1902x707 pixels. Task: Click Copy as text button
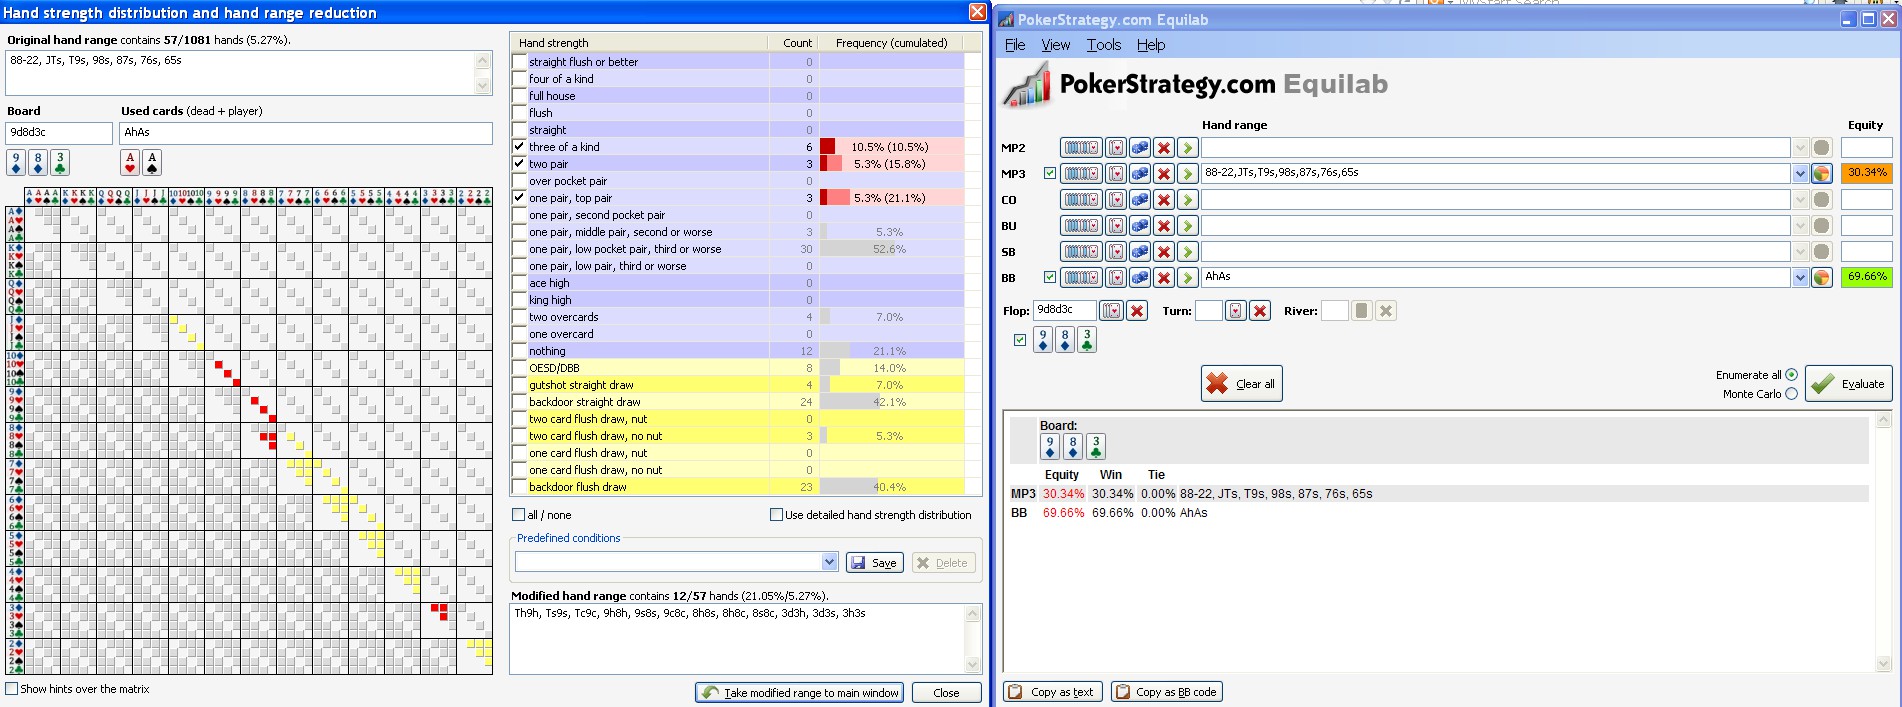pos(1052,692)
